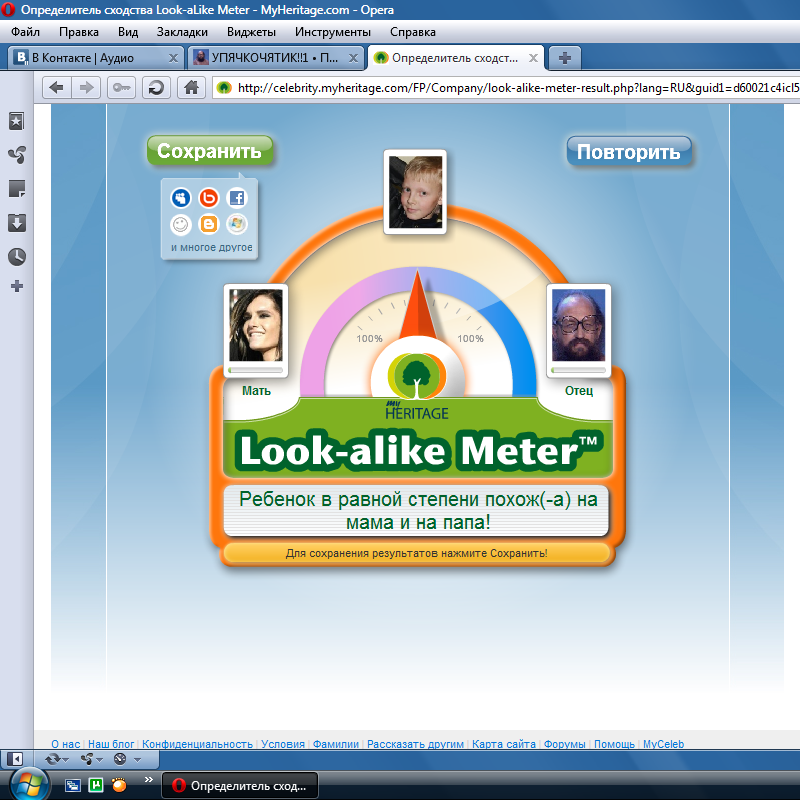Open the Вид menu

pyautogui.click(x=128, y=32)
